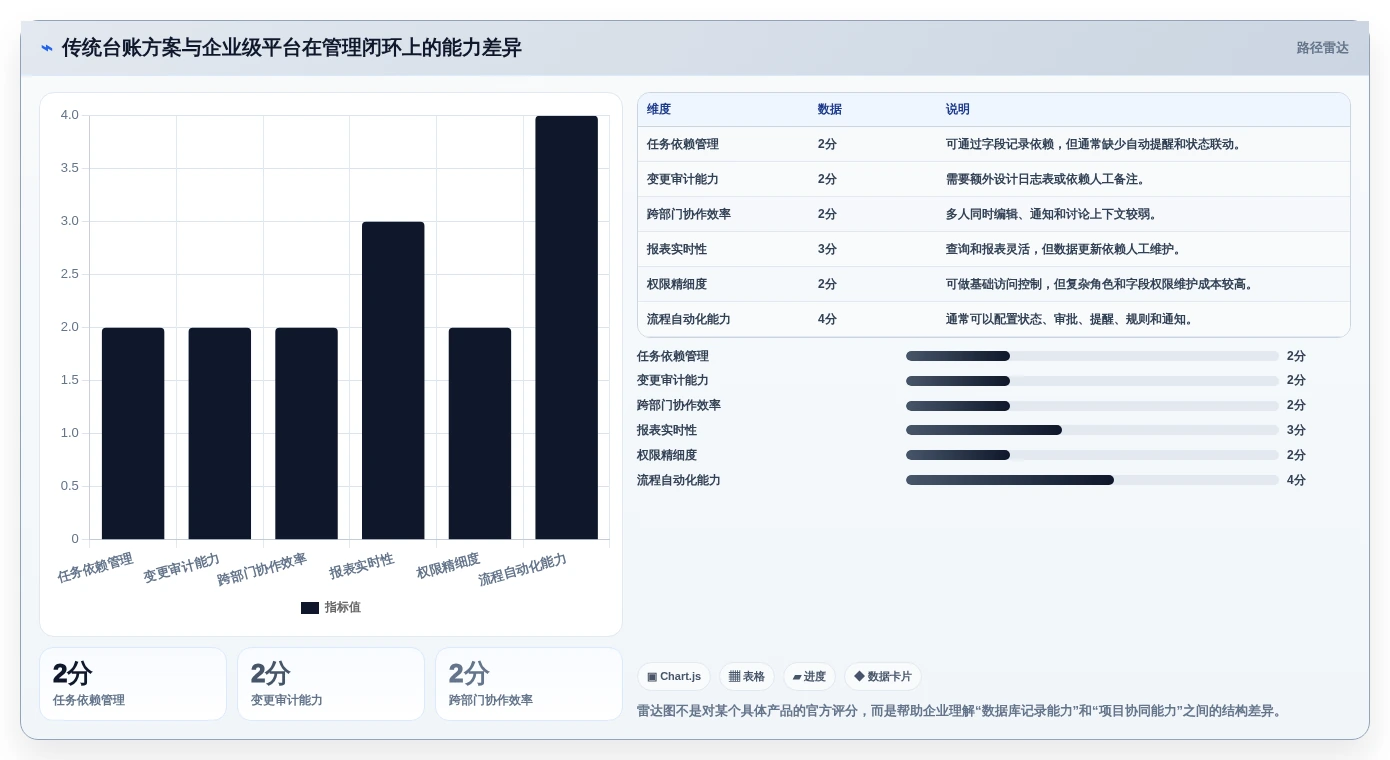Click description 通常可以配置状态、审批、提醒、规则和通知。
The height and width of the screenshot is (760, 1390).
[1070, 319]
